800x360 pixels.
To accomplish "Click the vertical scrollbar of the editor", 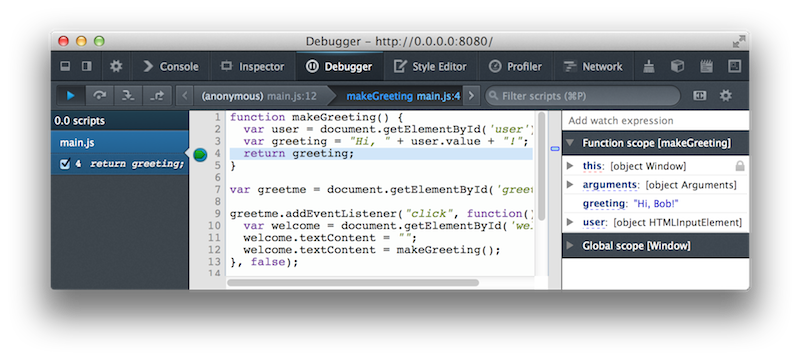I will 541,166.
